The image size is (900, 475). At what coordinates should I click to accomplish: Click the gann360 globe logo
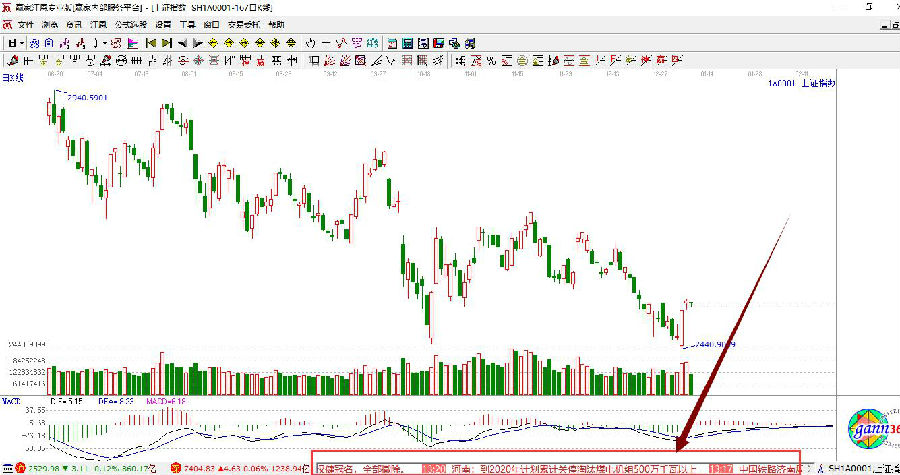pos(870,431)
